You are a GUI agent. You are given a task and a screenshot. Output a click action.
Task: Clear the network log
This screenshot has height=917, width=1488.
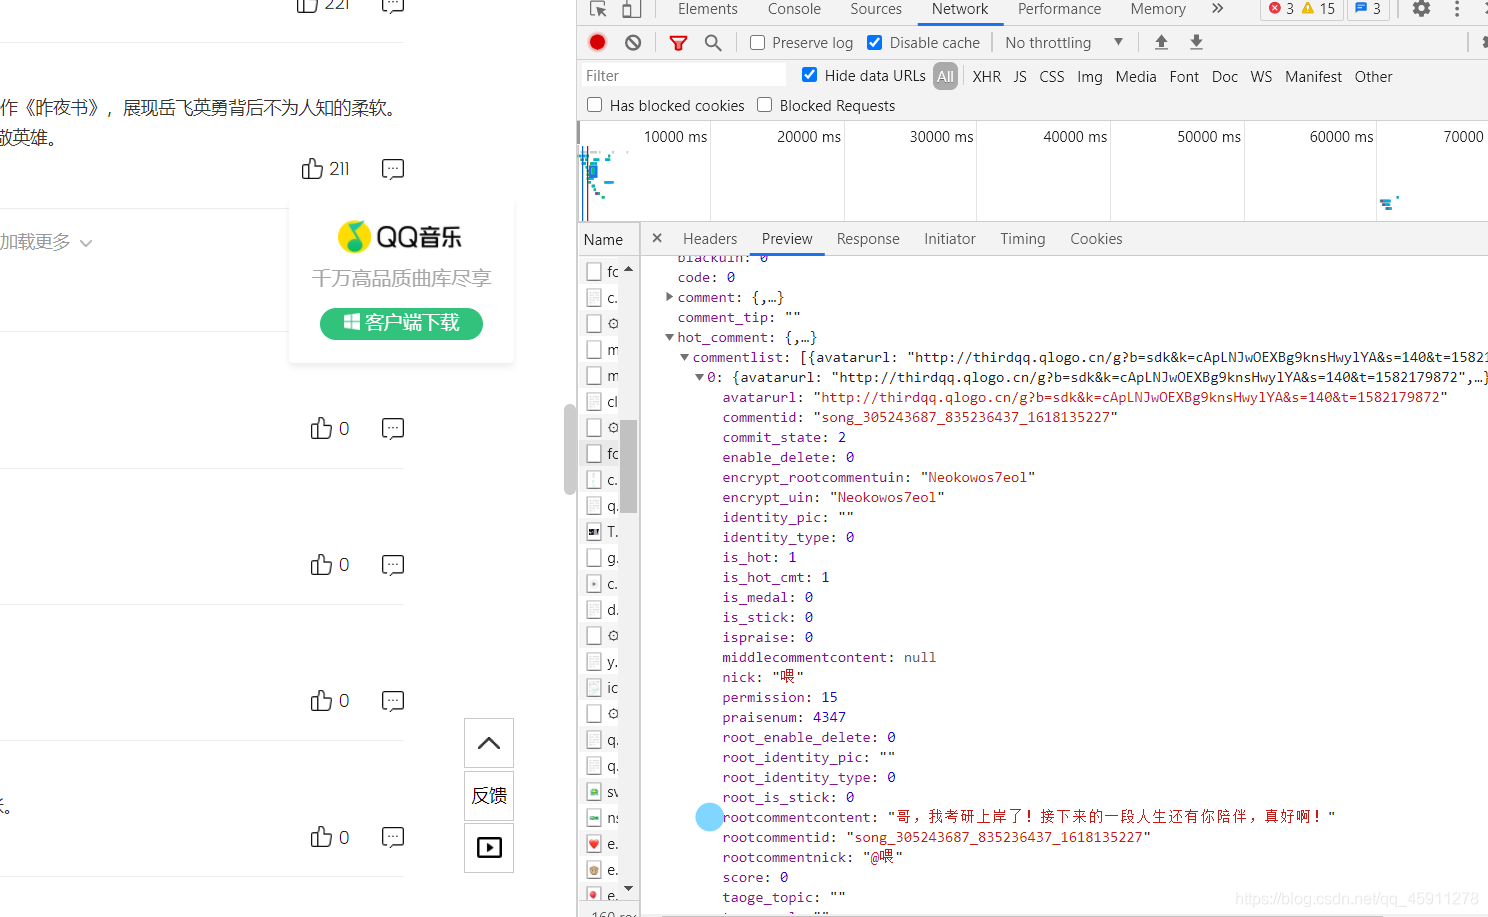coord(633,42)
